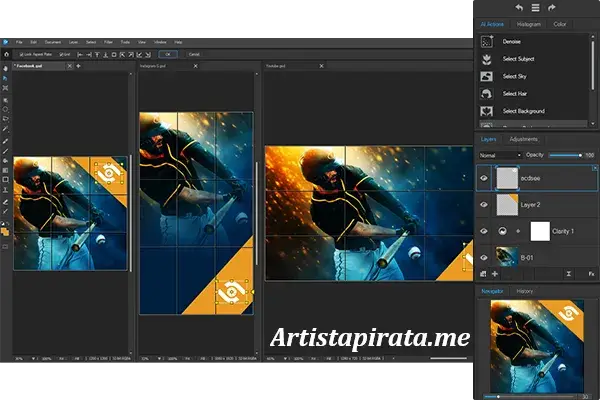The image size is (600, 400).
Task: Open the hamburger menu in the panel header
Action: 535,8
